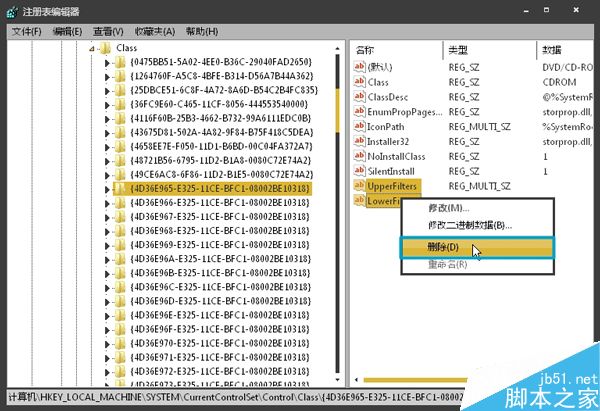Click the {4D36E96C-E325-11CE-BFC1-08002BE10318} folder icon
Viewport: 600px width, 411px height.
coord(120,287)
